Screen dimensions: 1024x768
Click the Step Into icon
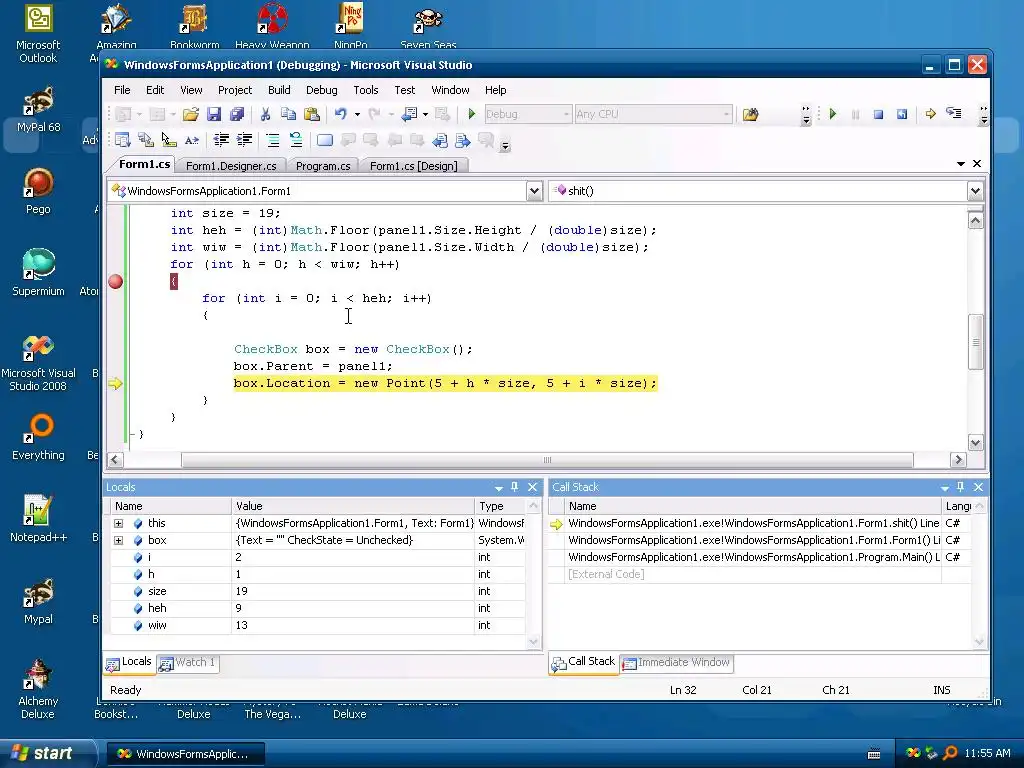tap(953, 114)
